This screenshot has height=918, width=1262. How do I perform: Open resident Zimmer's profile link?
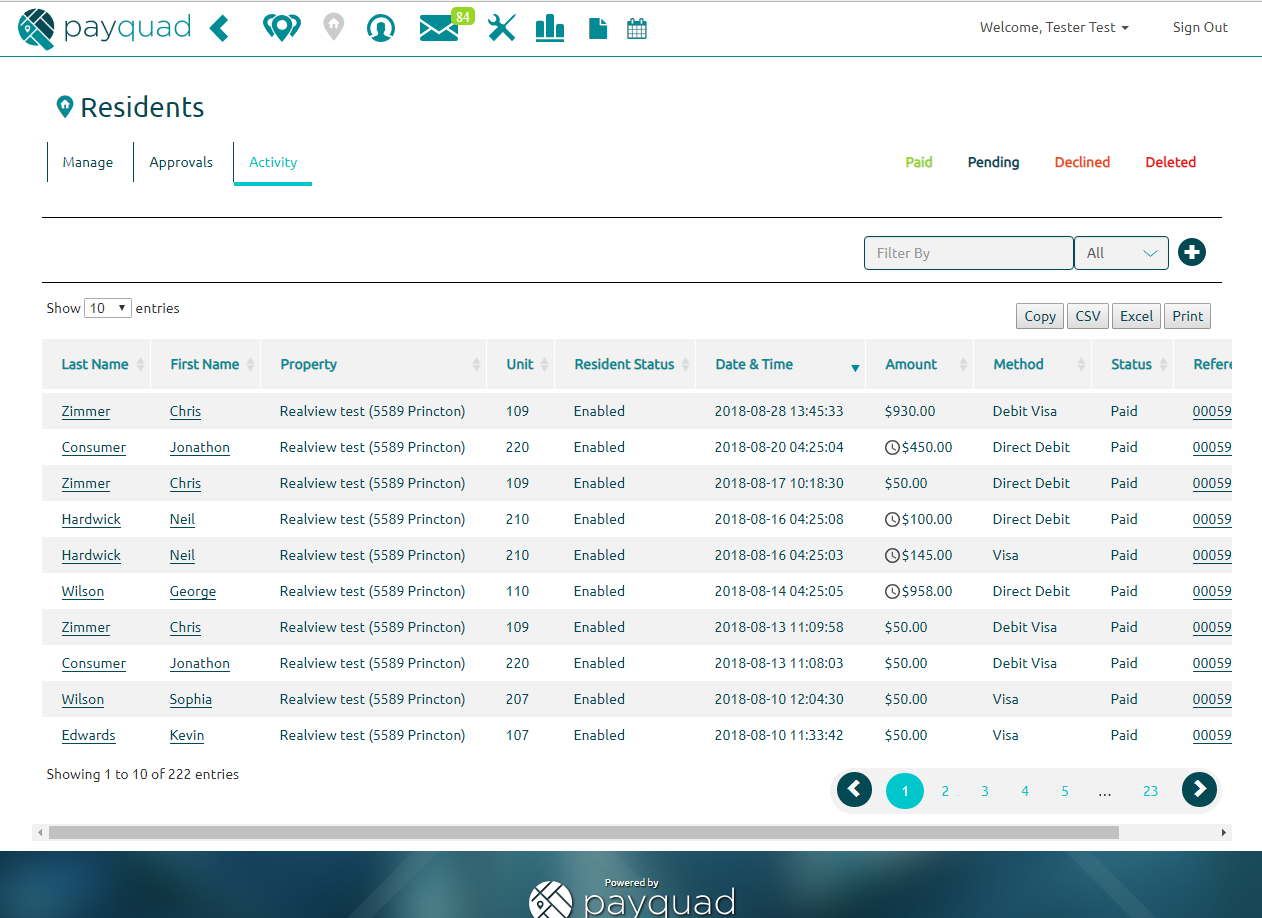[x=85, y=411]
